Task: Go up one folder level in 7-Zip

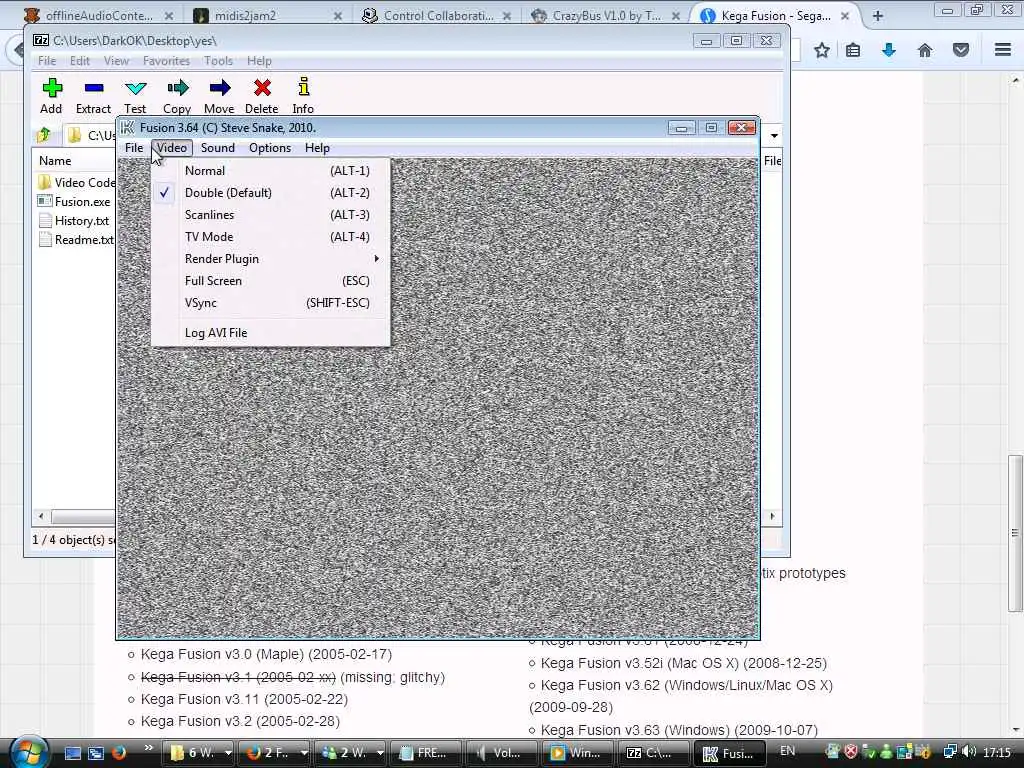Action: (x=44, y=135)
